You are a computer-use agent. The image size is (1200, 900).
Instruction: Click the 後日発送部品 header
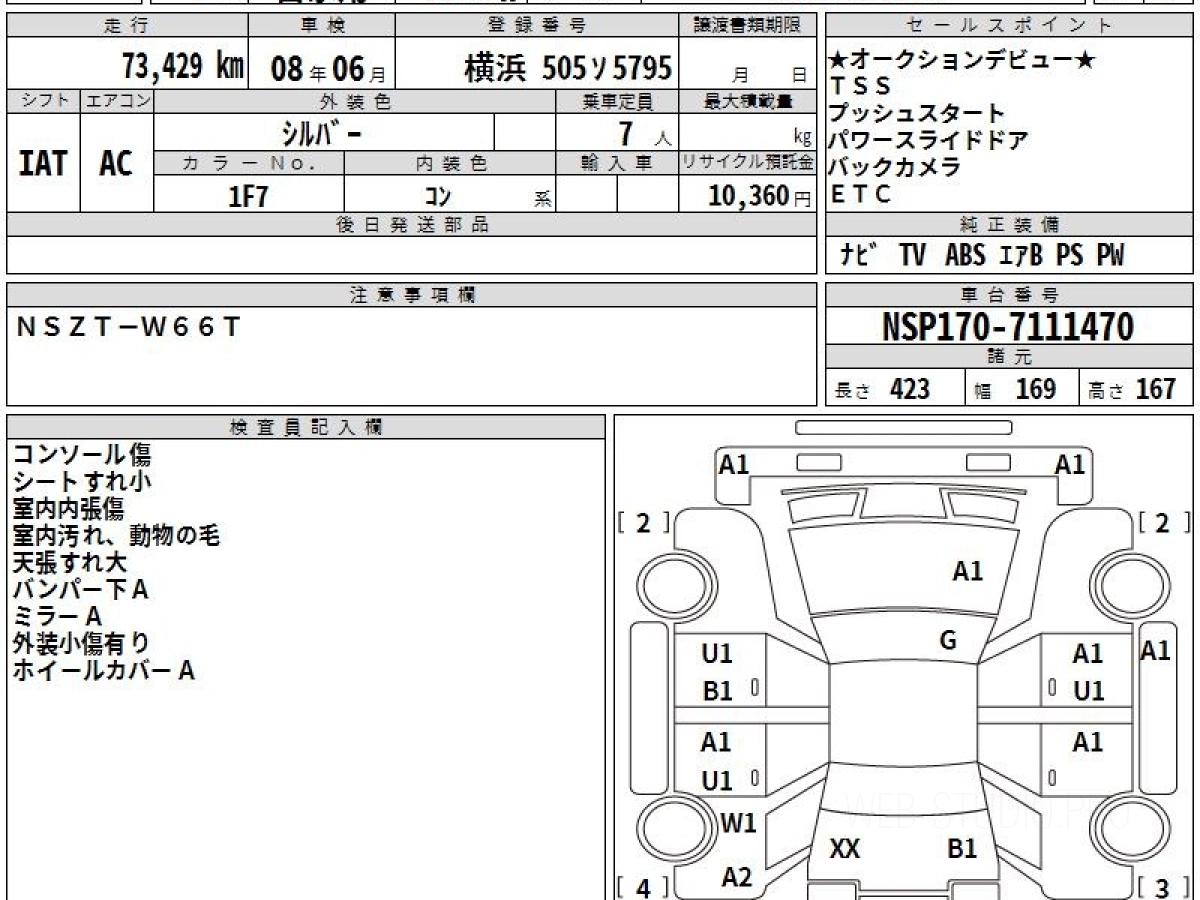click(x=412, y=225)
